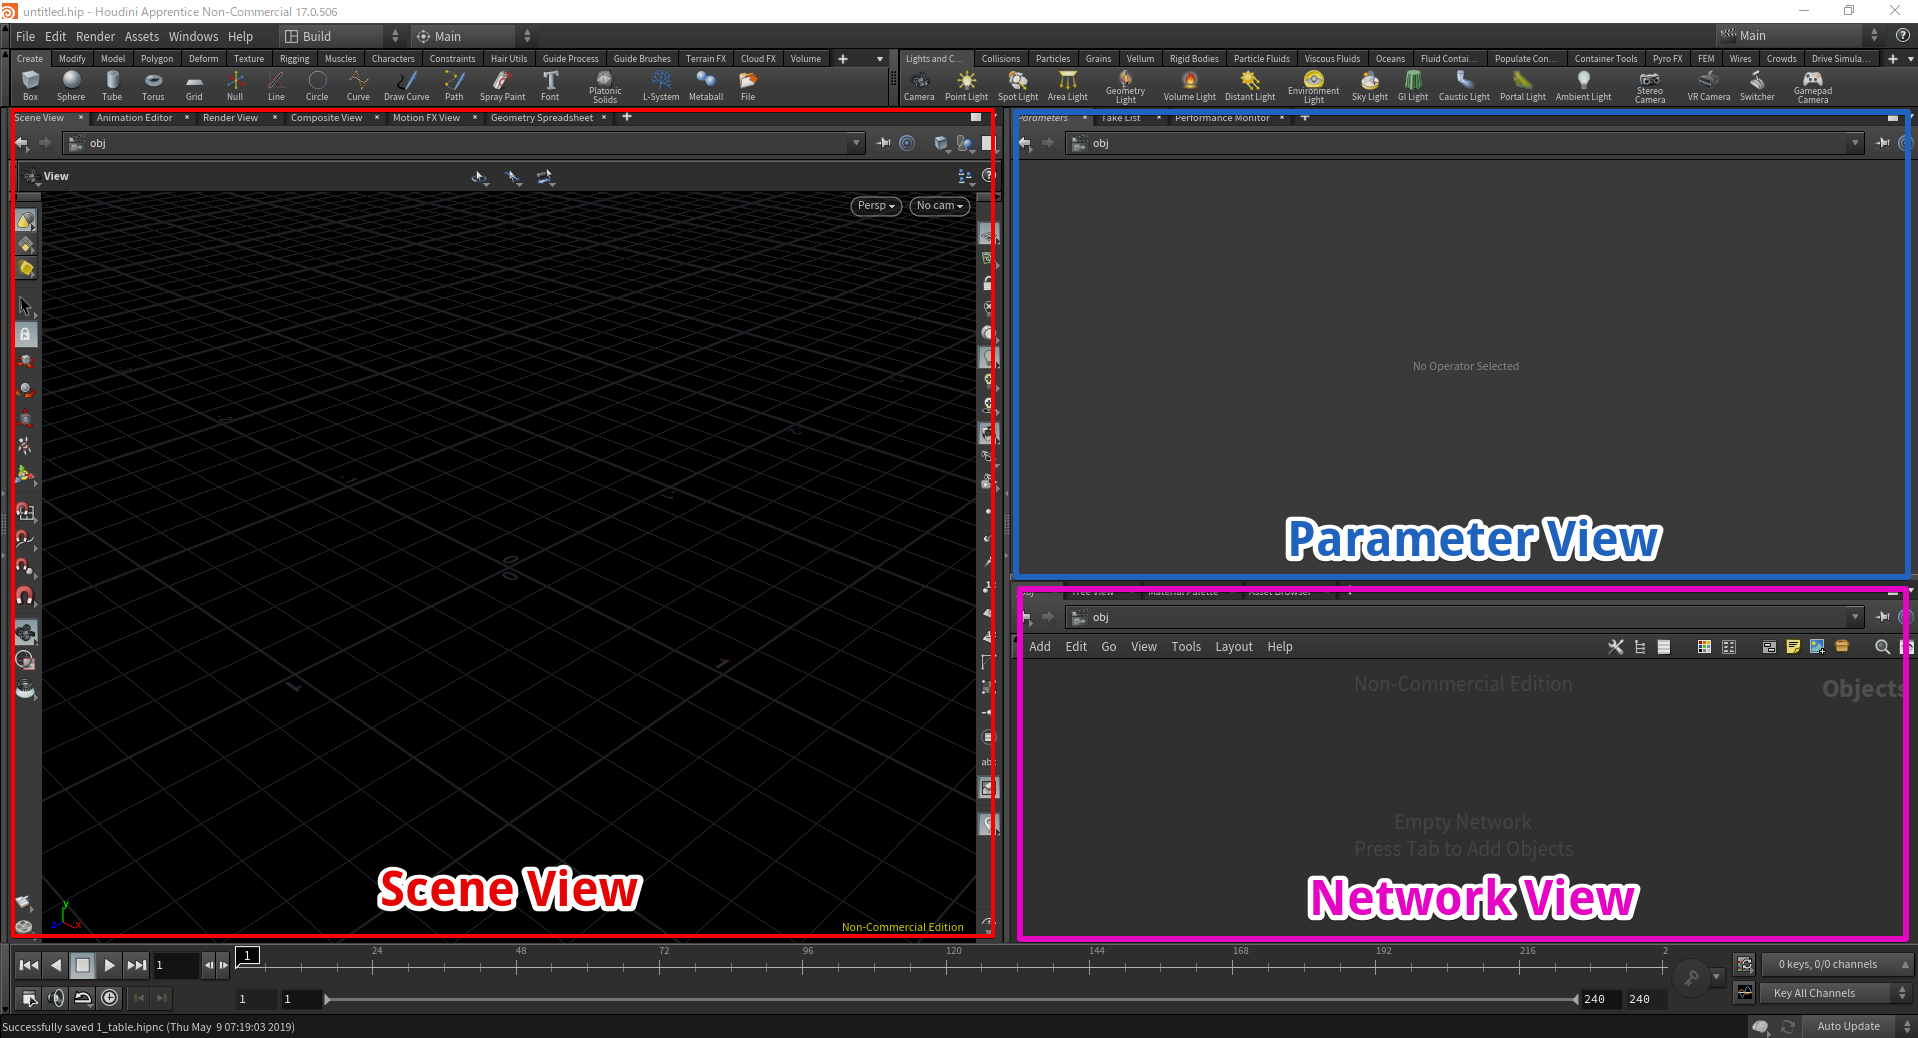Image resolution: width=1918 pixels, height=1038 pixels.
Task: Toggle secure selection lock in Scene View
Action: click(x=26, y=334)
